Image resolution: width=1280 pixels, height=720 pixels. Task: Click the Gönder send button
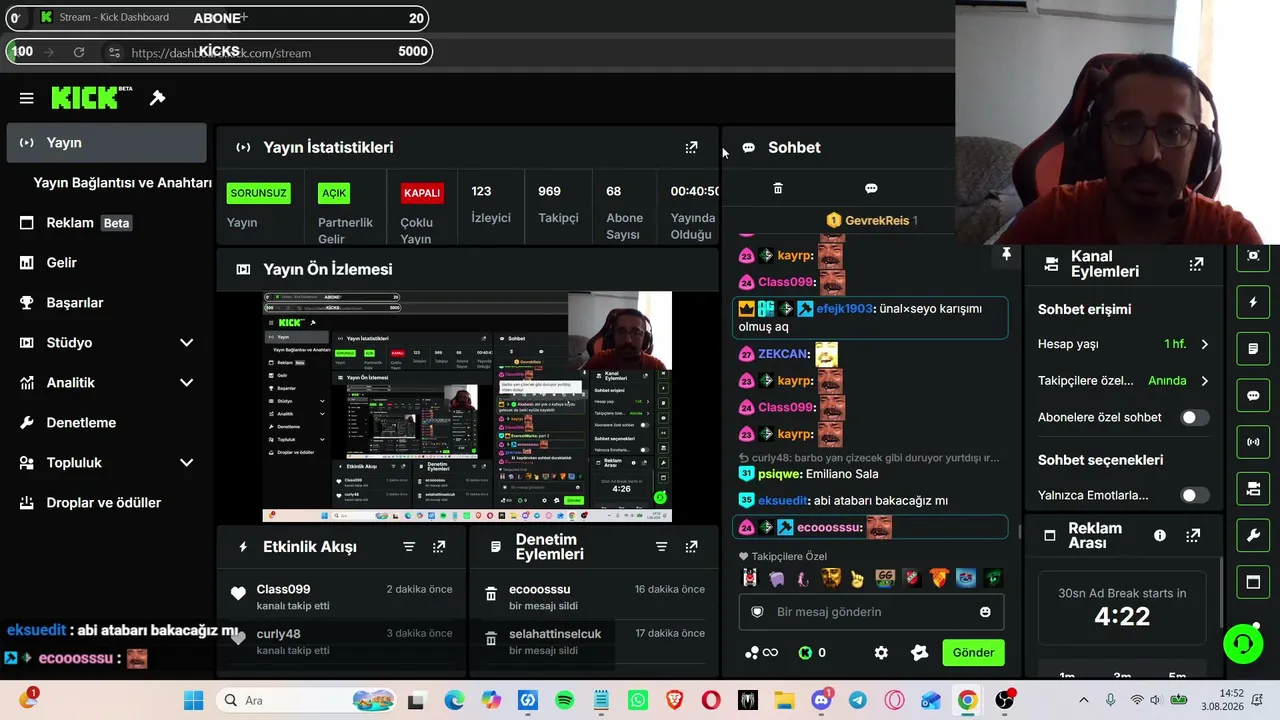[x=973, y=653]
